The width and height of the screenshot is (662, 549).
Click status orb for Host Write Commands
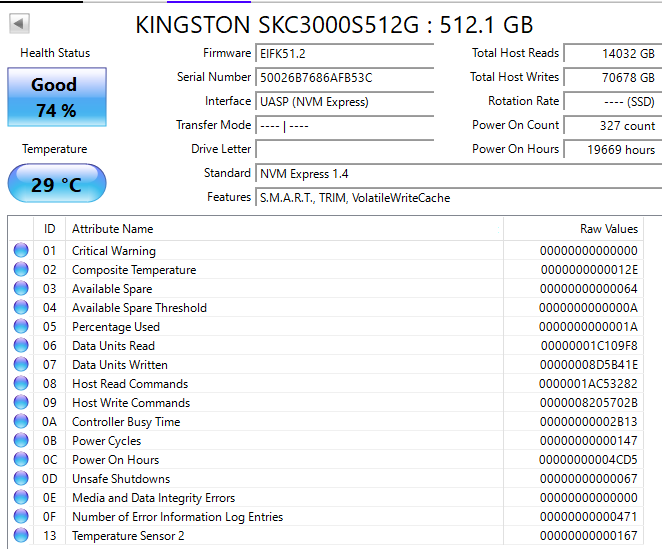tap(21, 402)
